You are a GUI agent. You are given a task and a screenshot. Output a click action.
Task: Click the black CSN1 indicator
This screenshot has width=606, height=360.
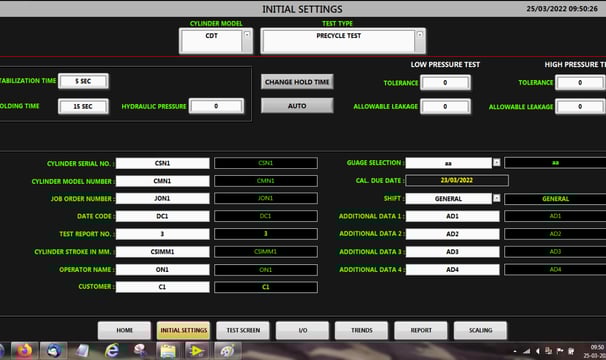[x=266, y=163]
